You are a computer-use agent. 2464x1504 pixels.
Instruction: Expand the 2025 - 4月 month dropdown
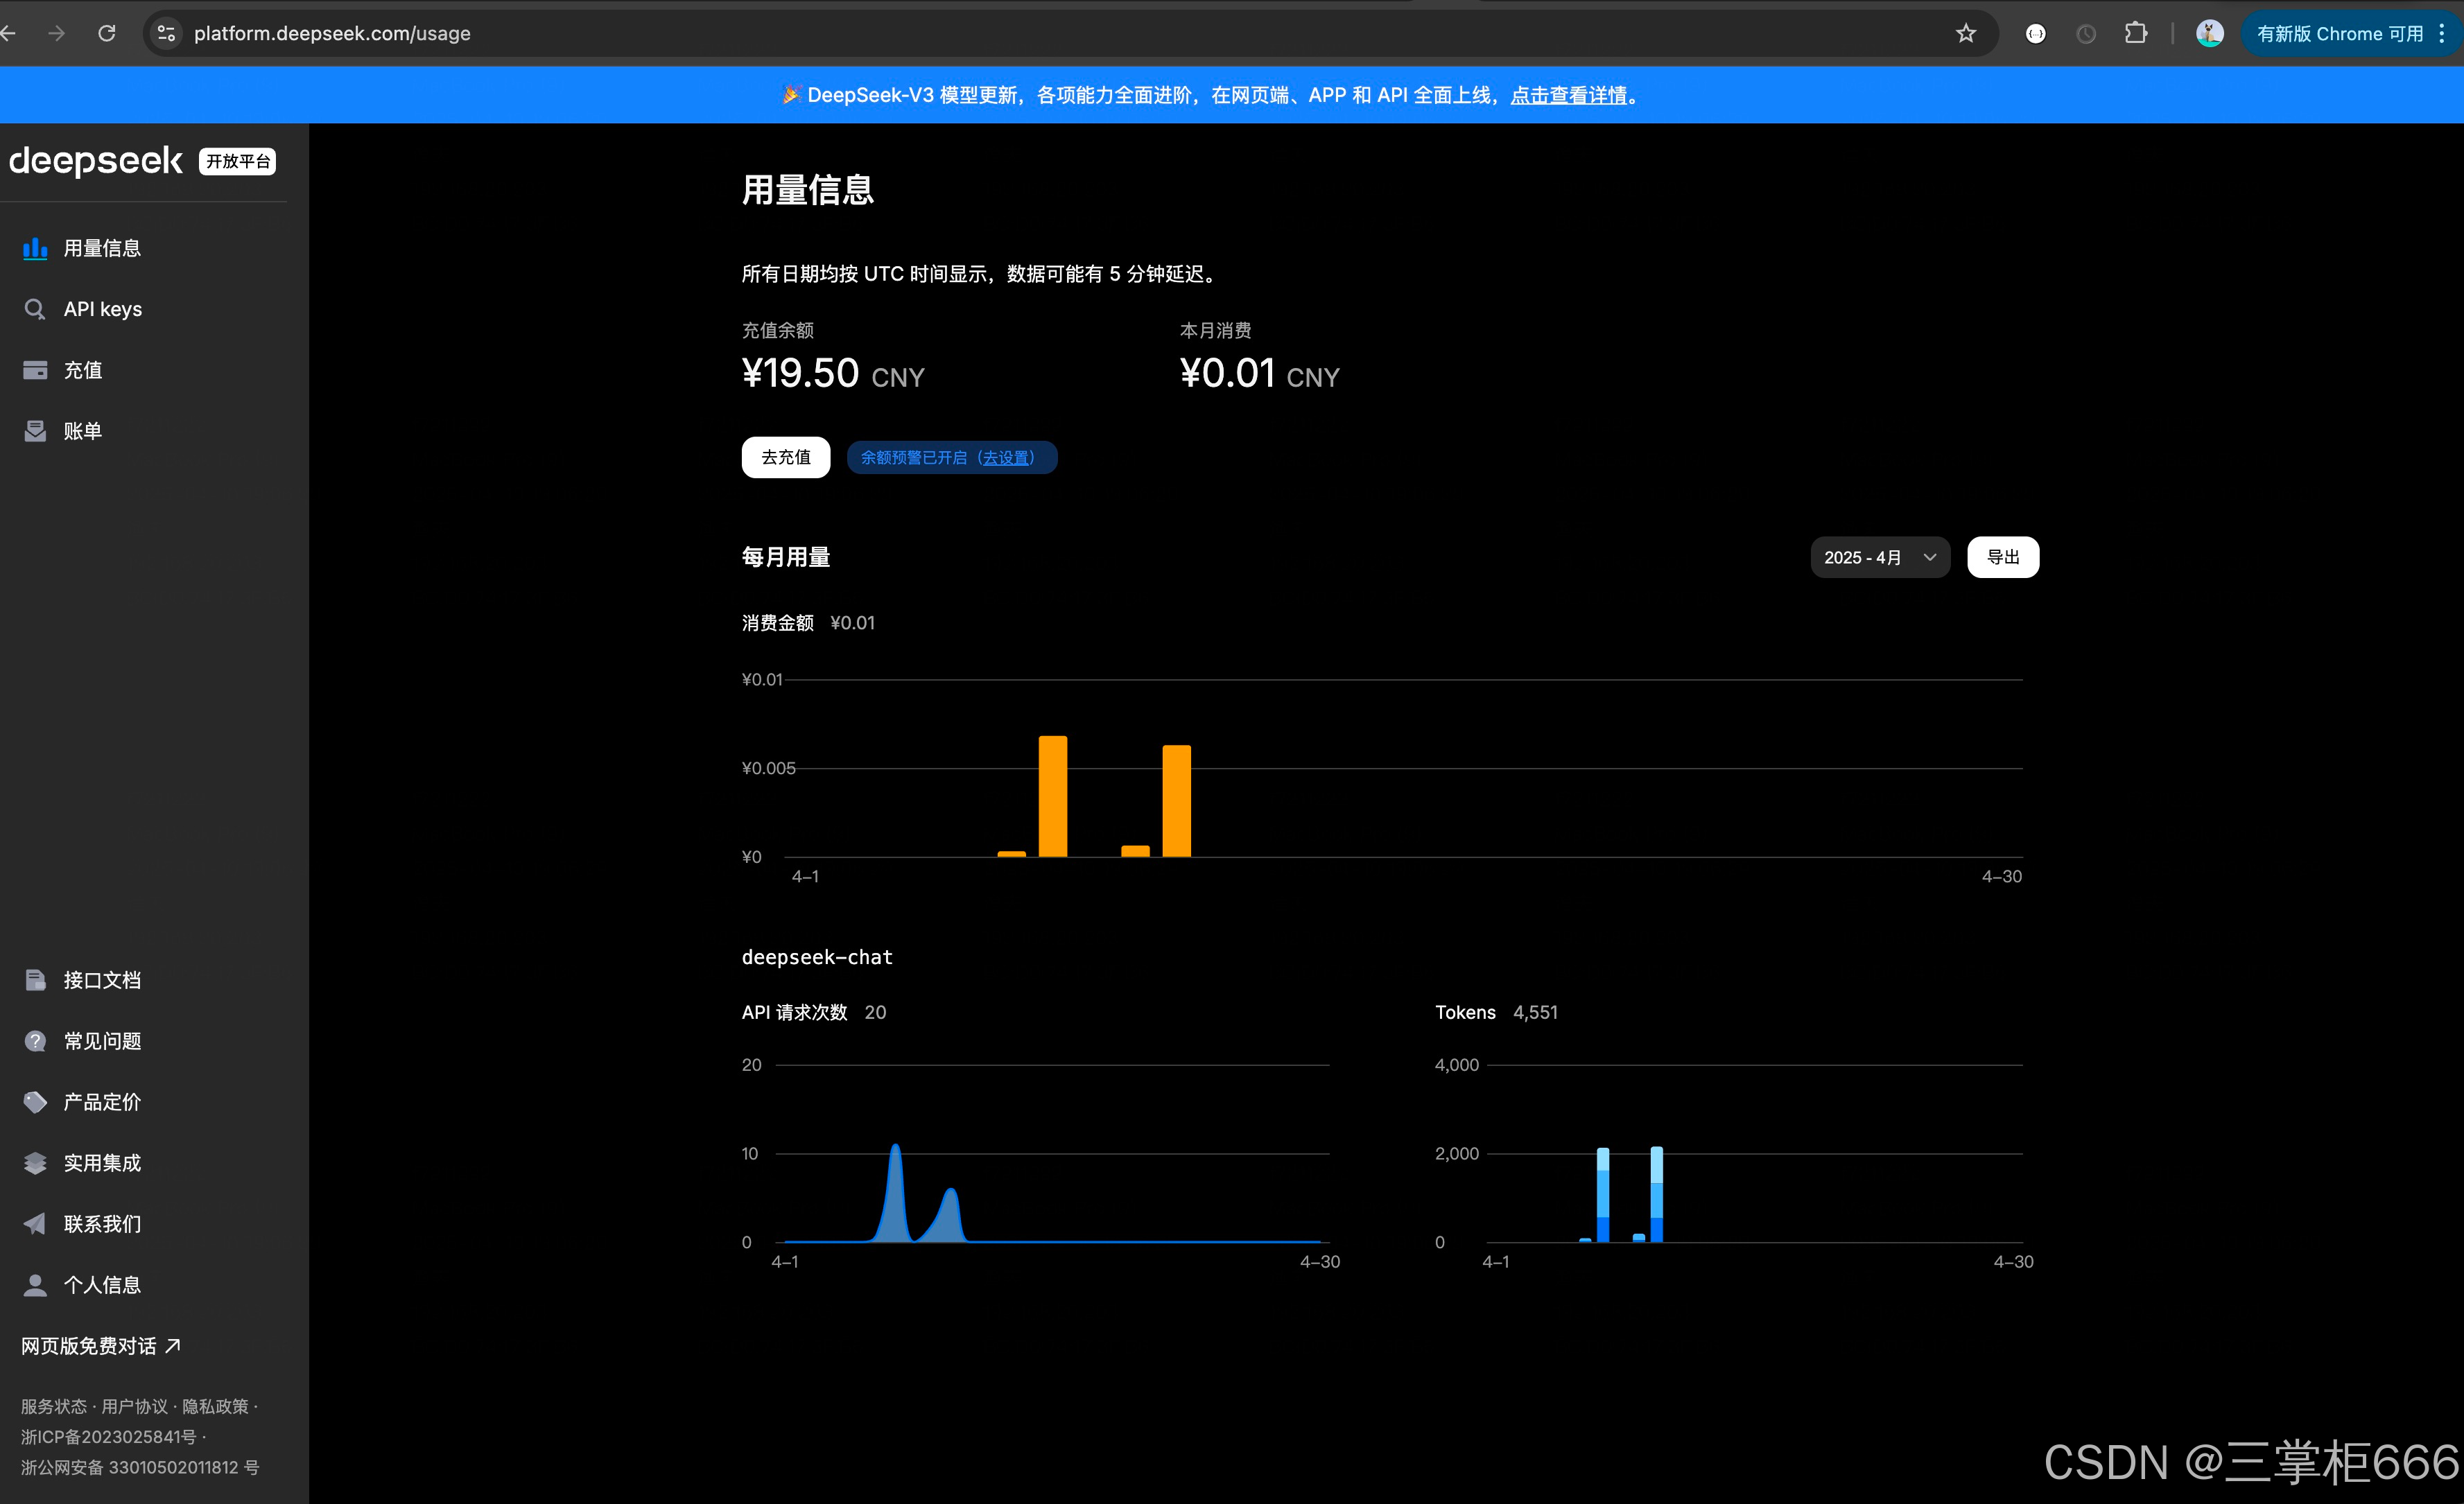point(1880,557)
